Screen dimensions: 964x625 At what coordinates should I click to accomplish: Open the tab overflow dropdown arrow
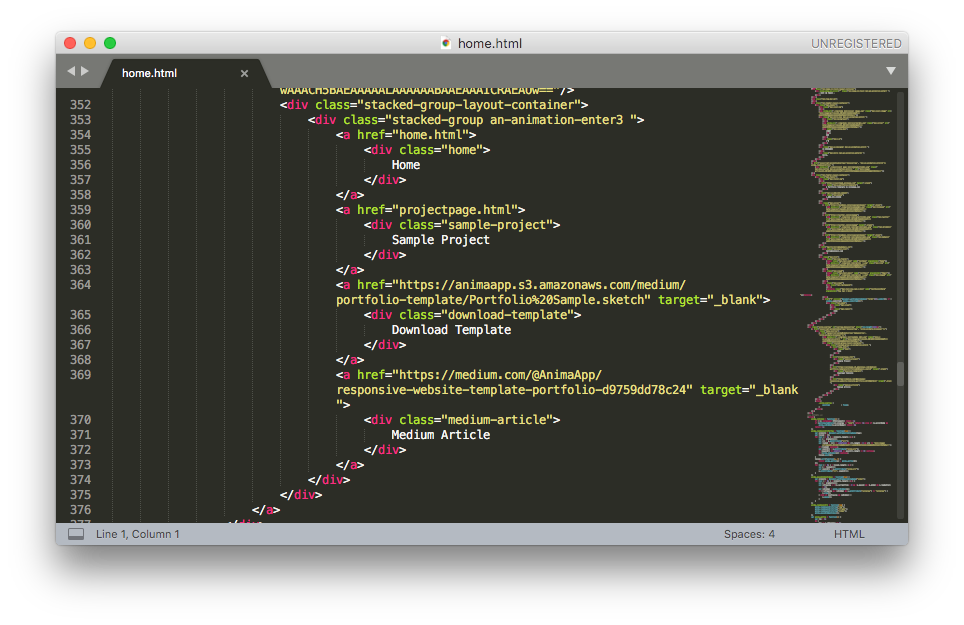coord(890,72)
